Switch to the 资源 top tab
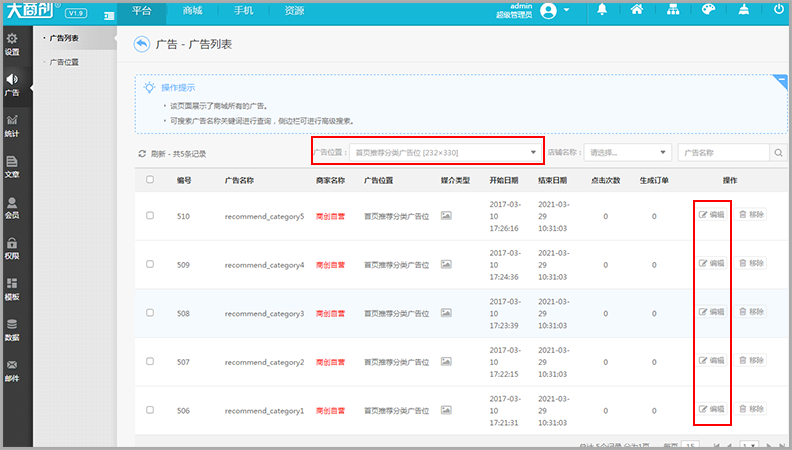 click(294, 11)
